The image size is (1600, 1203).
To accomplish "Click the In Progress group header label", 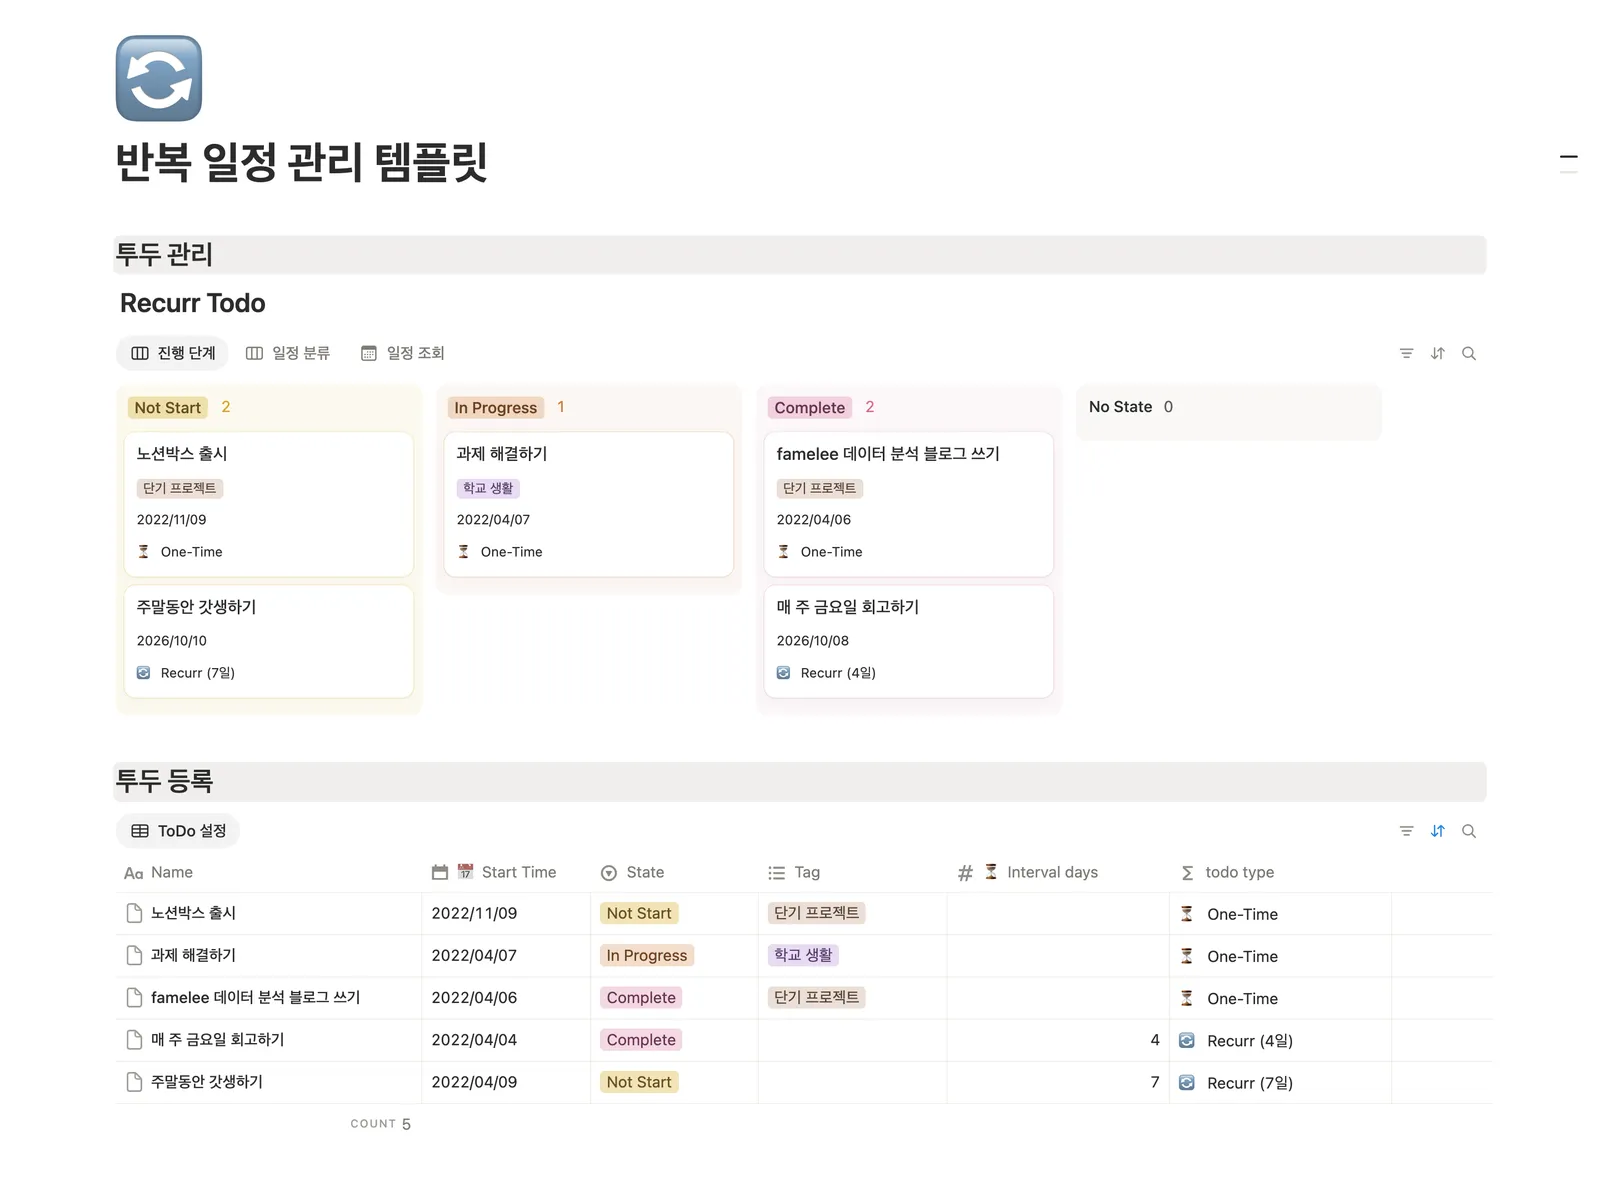I will click(496, 408).
